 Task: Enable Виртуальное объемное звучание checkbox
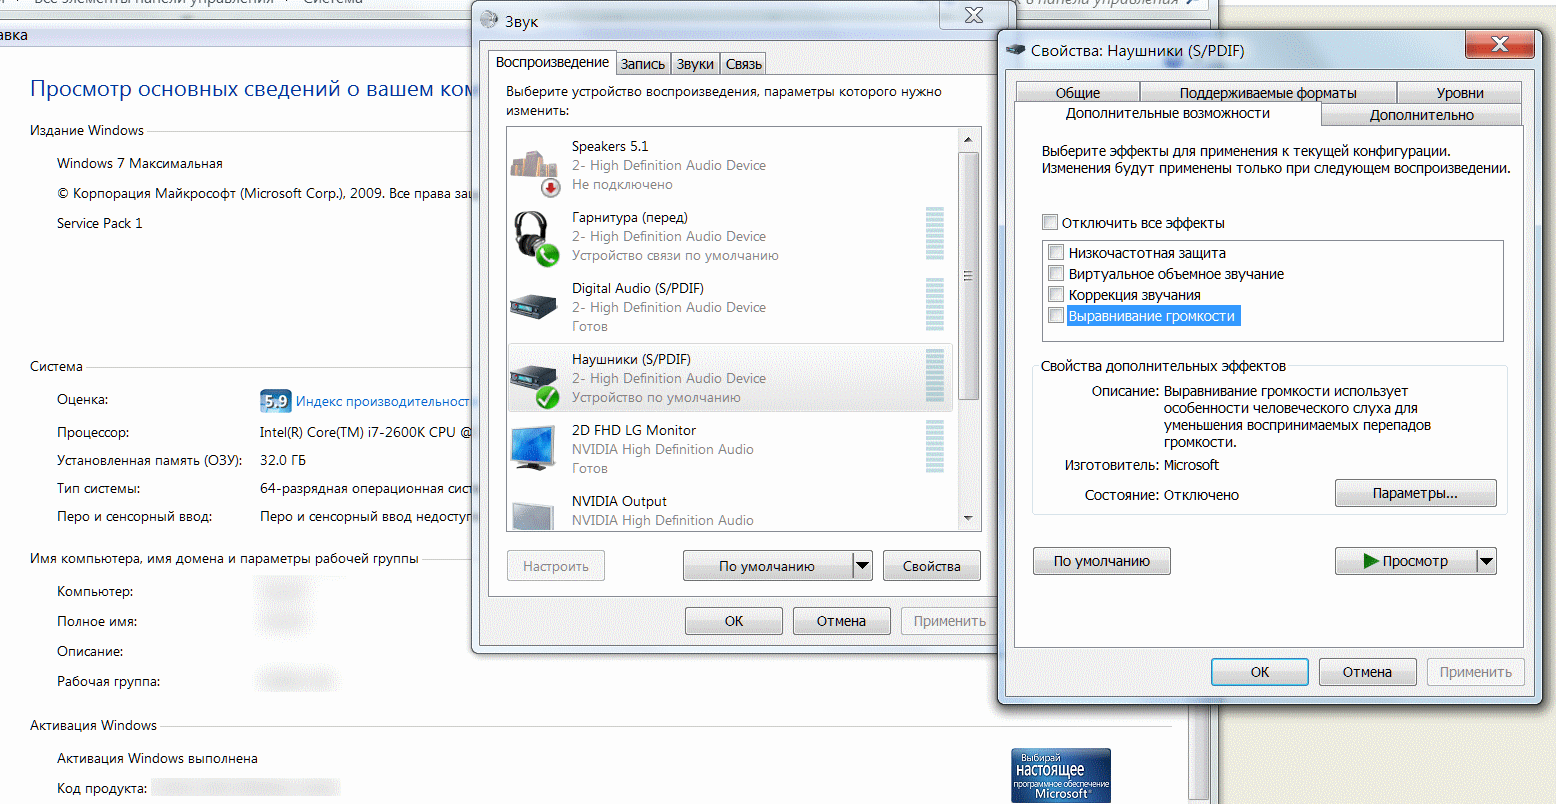1055,274
